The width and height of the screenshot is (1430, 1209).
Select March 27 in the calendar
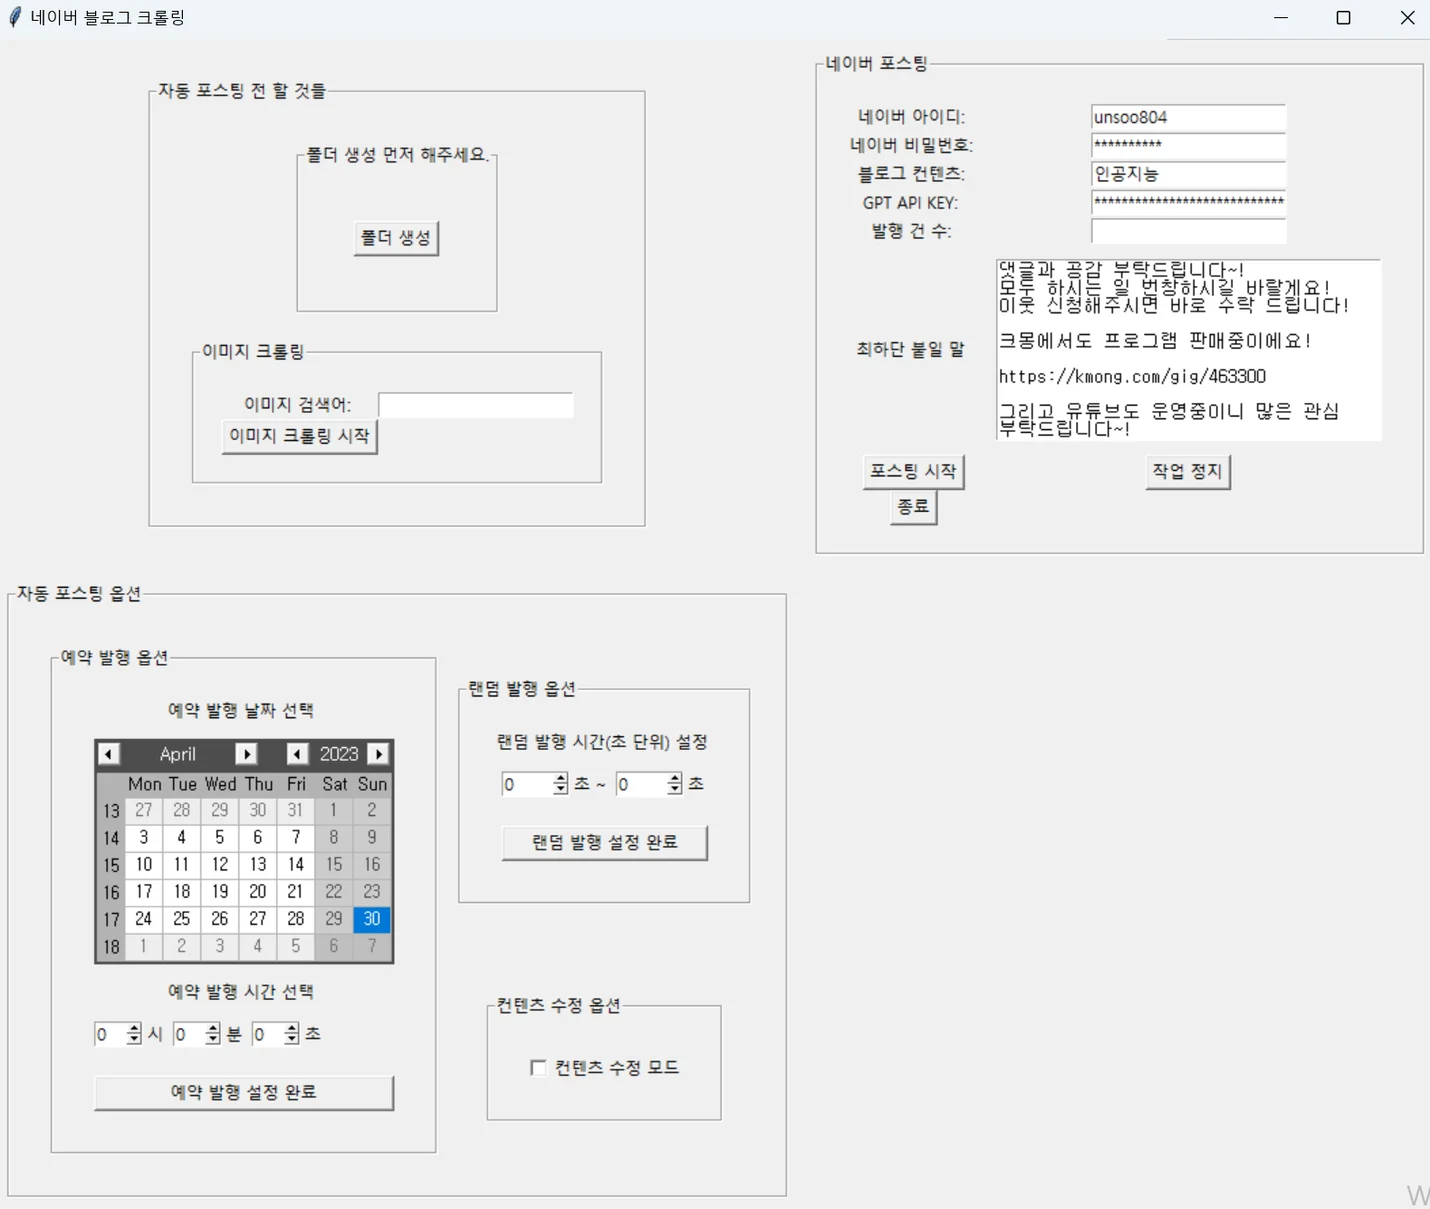coord(144,810)
